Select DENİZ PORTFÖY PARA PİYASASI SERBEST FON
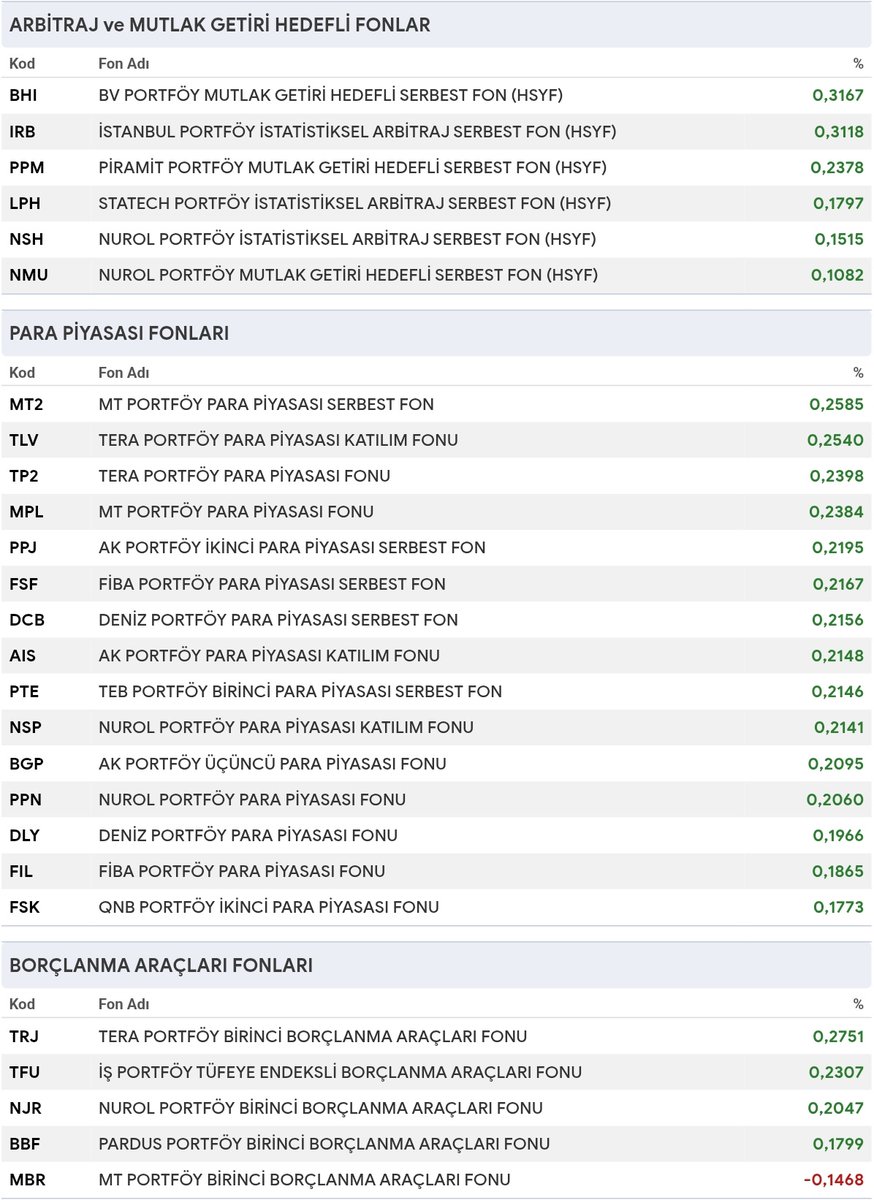Viewport: 874px width, 1200px height. click(278, 621)
